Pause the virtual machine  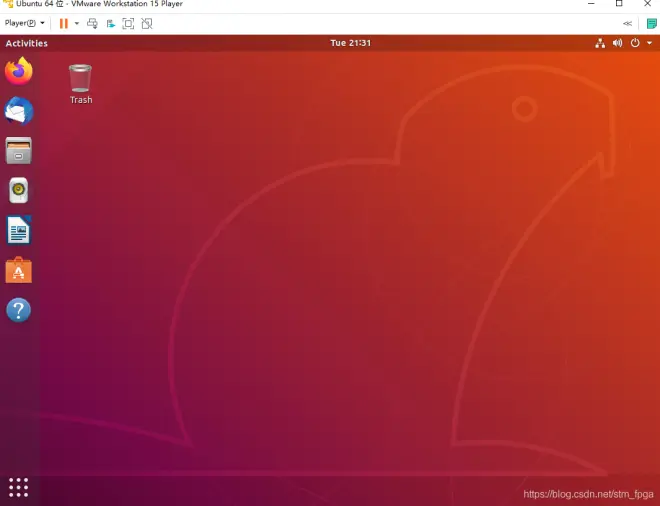(x=64, y=24)
